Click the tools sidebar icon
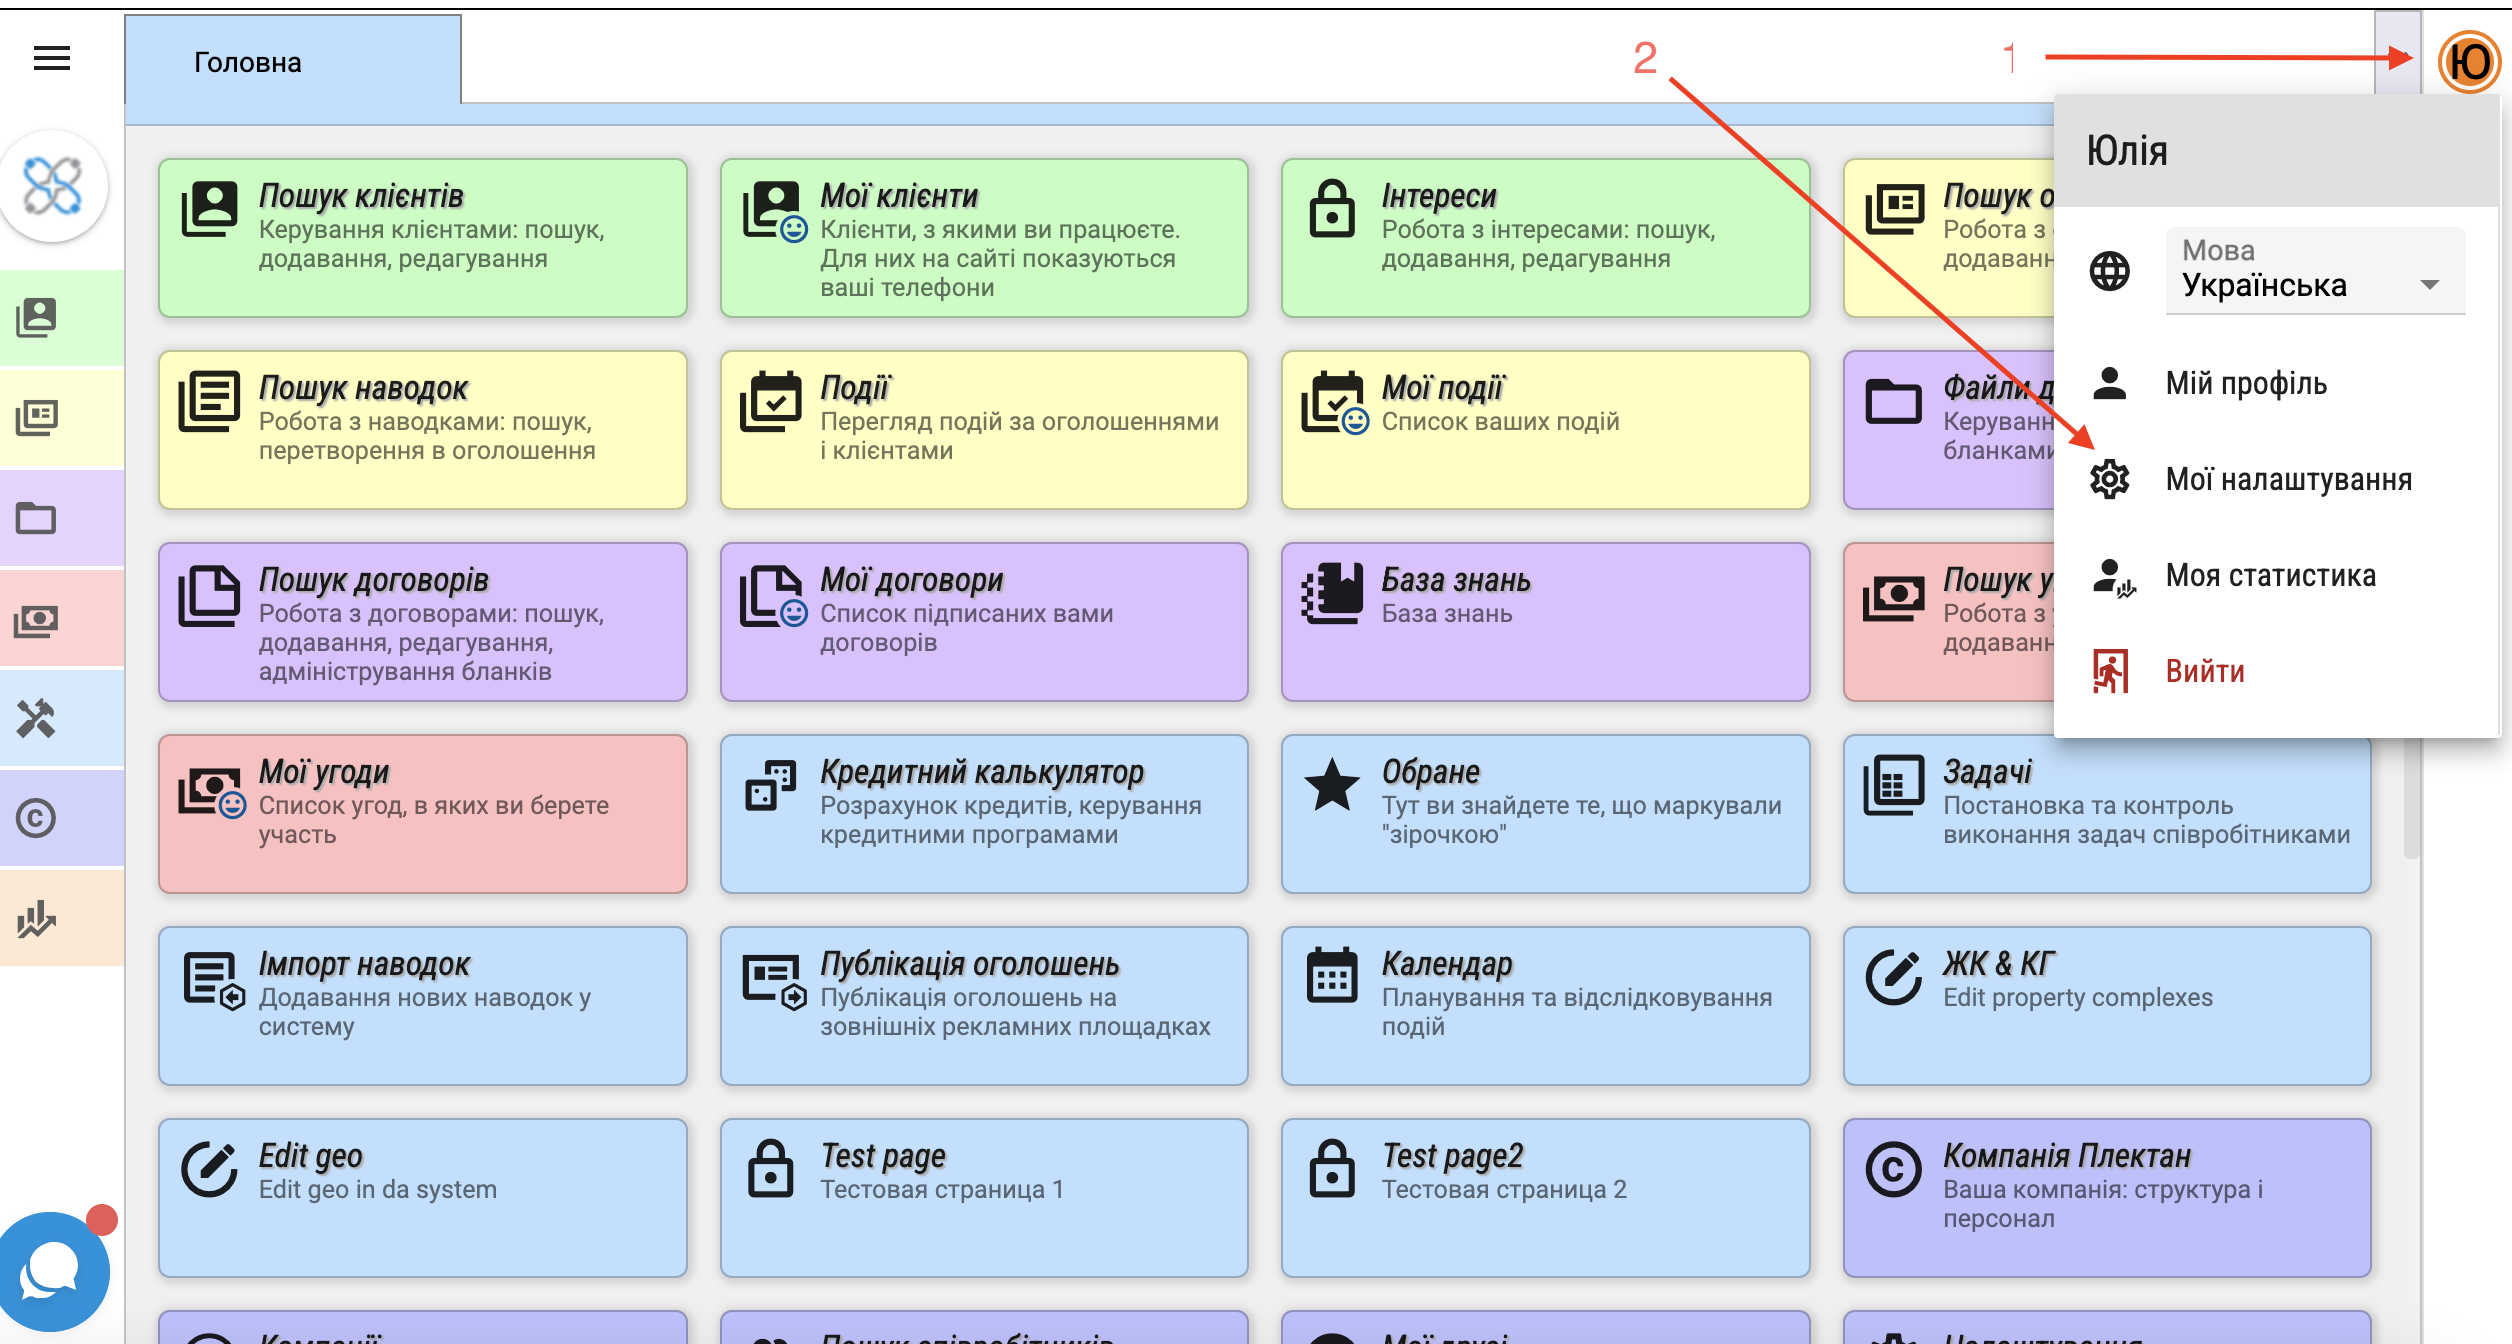The width and height of the screenshot is (2512, 1344). click(37, 718)
